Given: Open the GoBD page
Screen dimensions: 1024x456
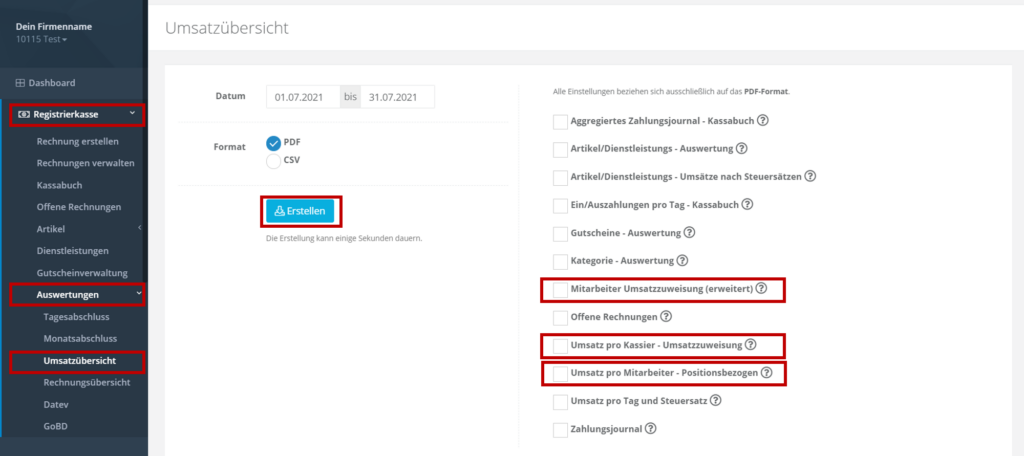Looking at the screenshot, I should pos(56,426).
